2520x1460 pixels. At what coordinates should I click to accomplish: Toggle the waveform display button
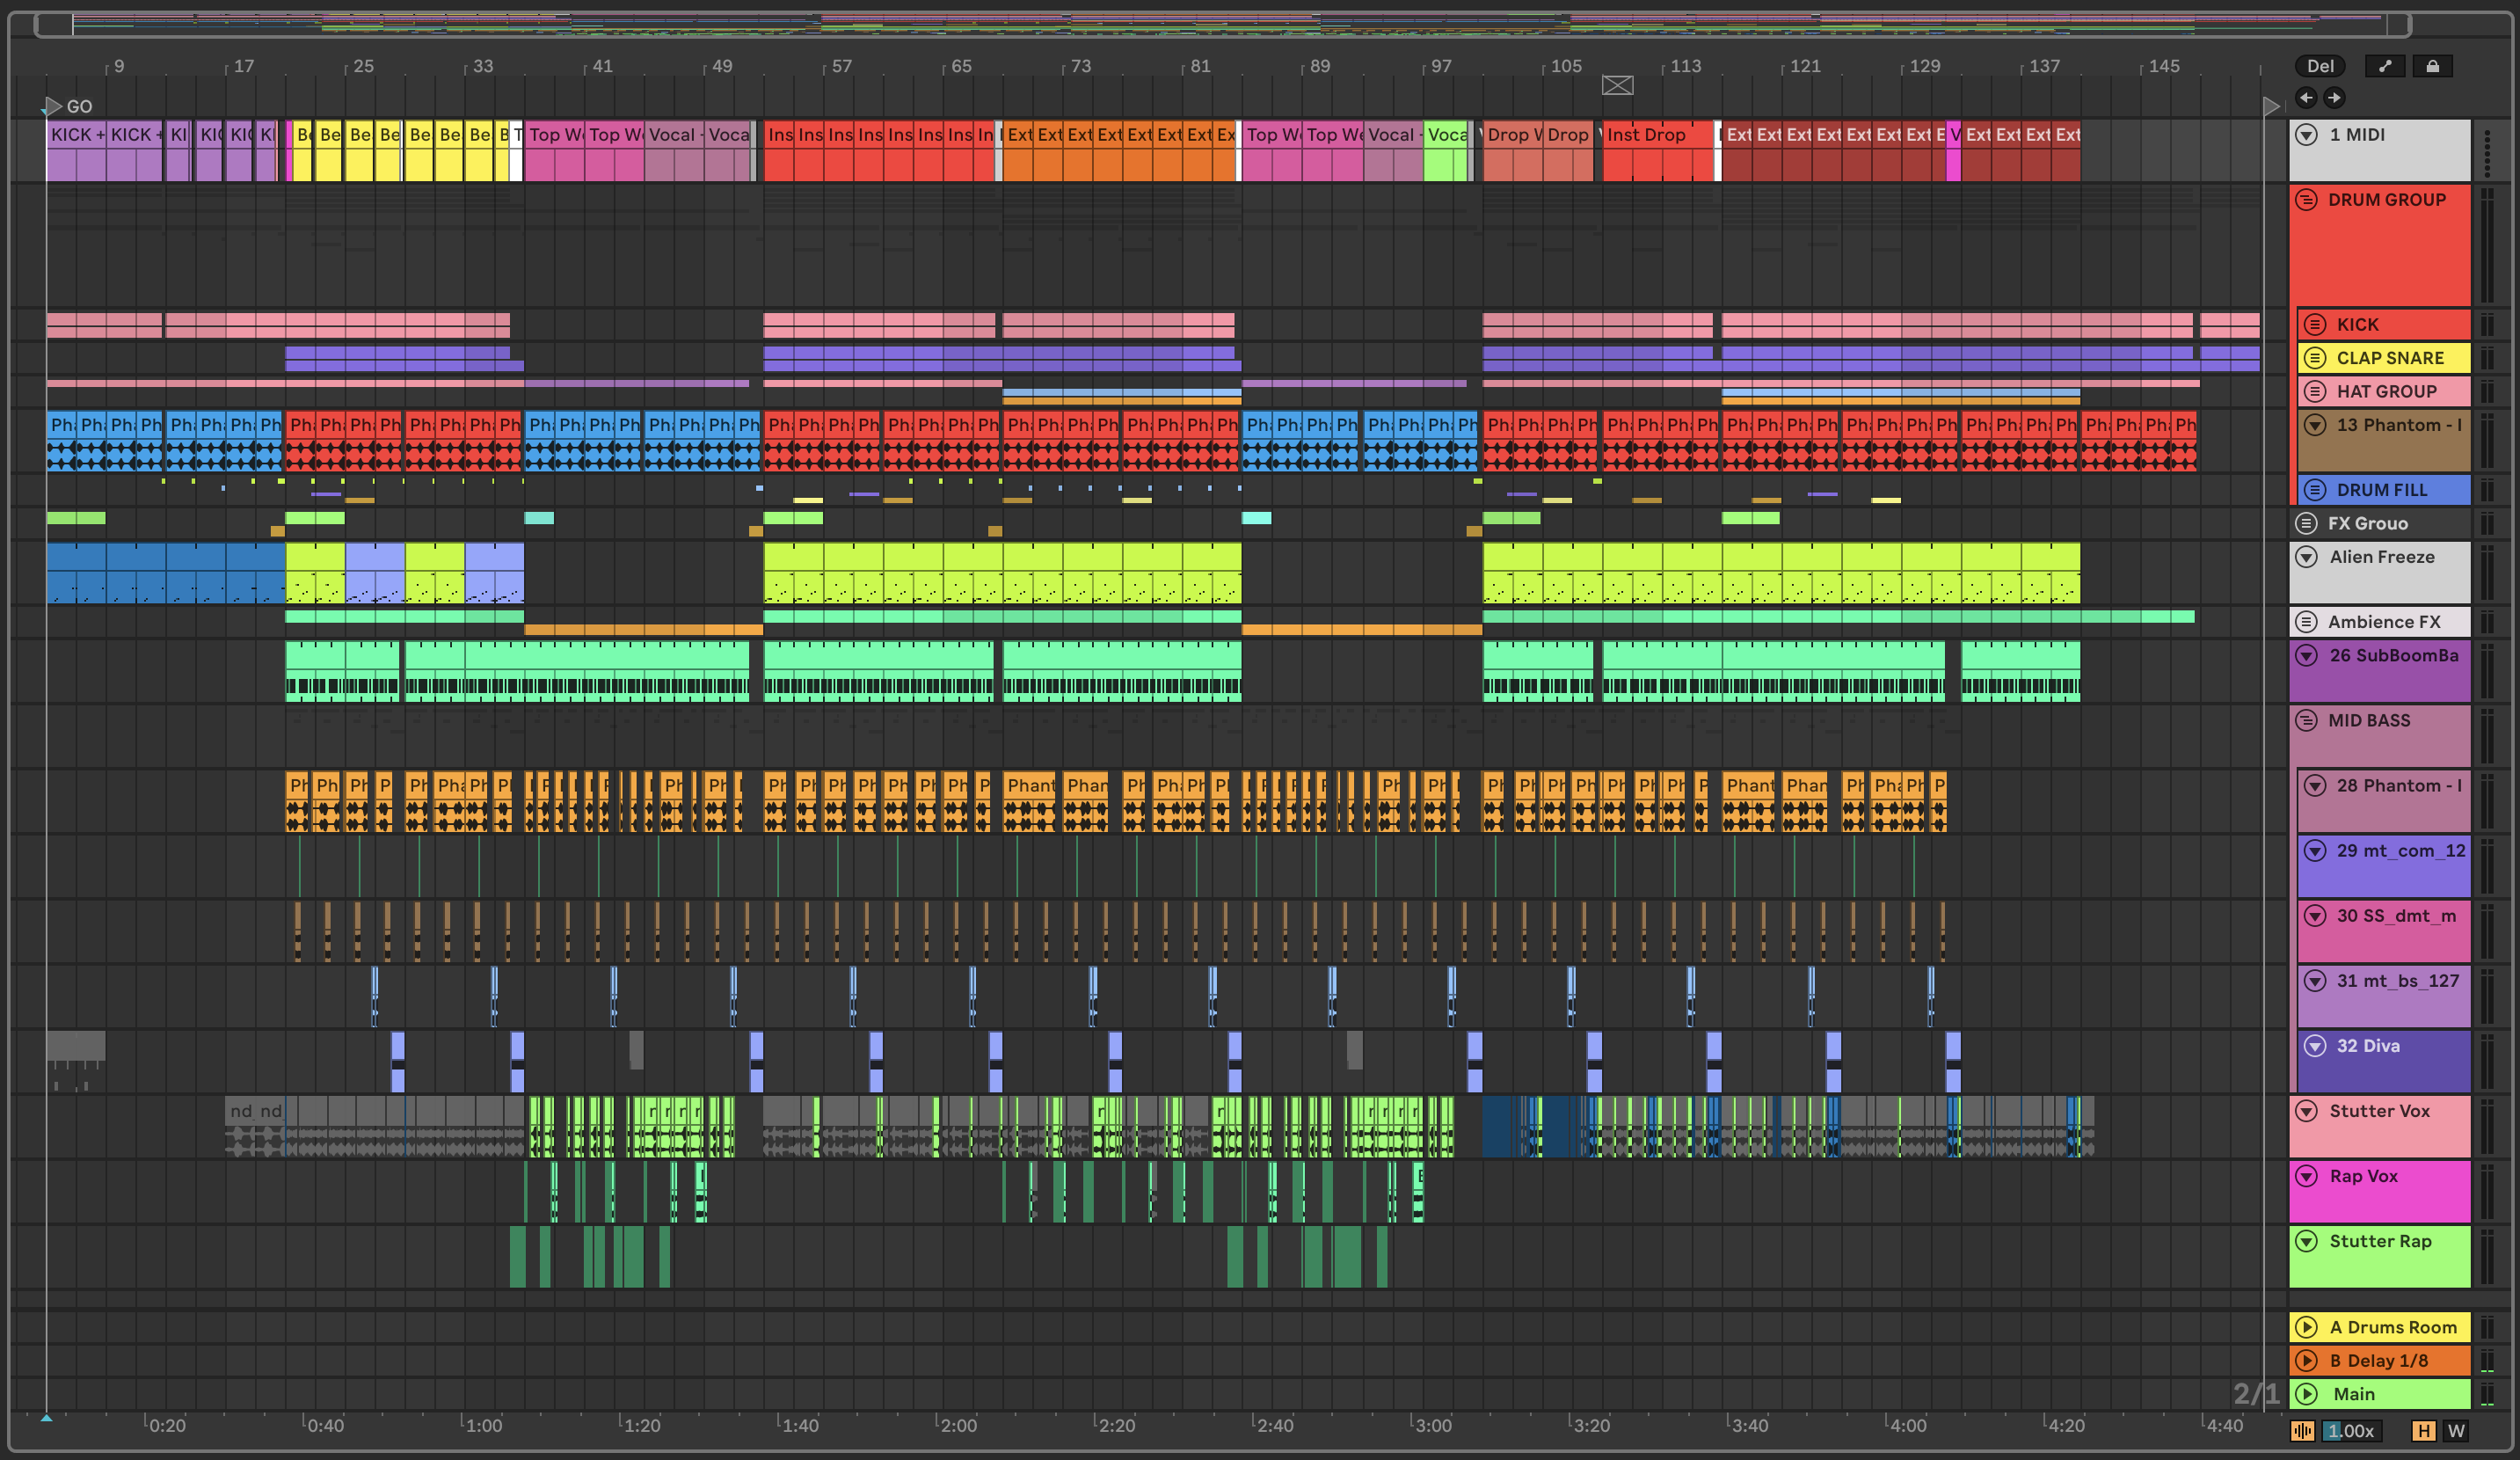2302,1431
